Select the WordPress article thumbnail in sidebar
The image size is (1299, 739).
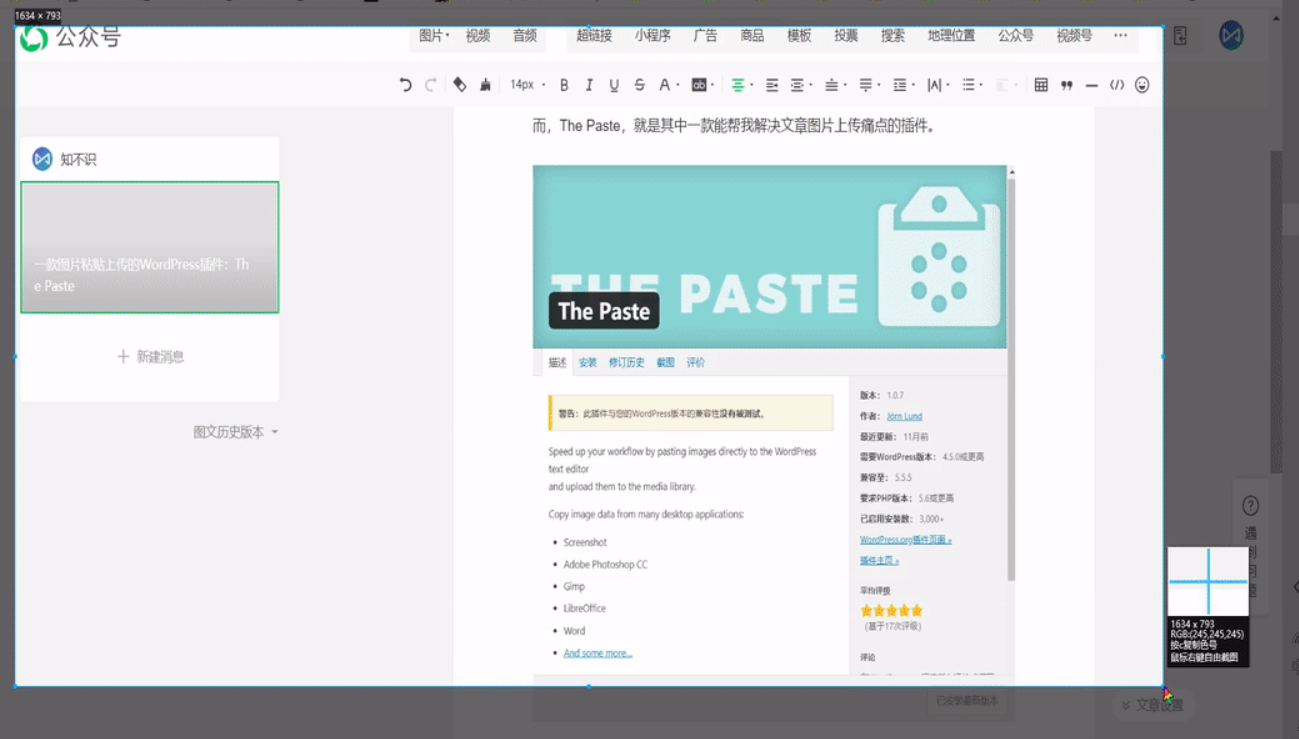pos(148,247)
